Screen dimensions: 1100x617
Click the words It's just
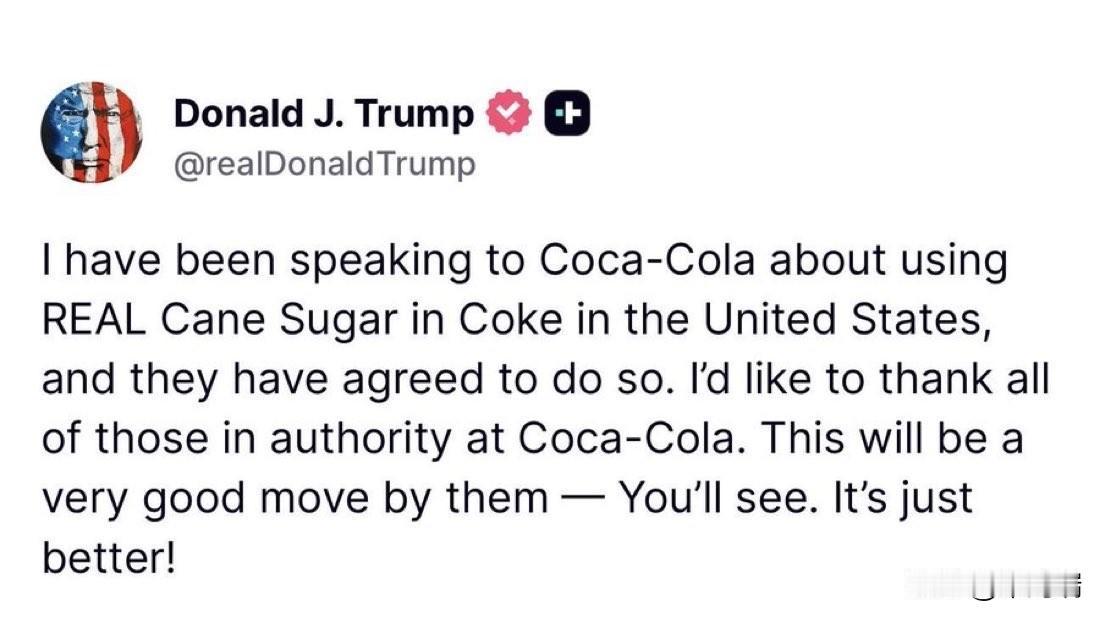click(903, 500)
